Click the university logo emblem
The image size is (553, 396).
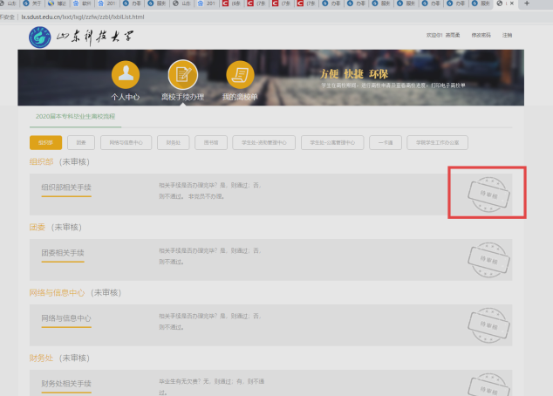(40, 37)
